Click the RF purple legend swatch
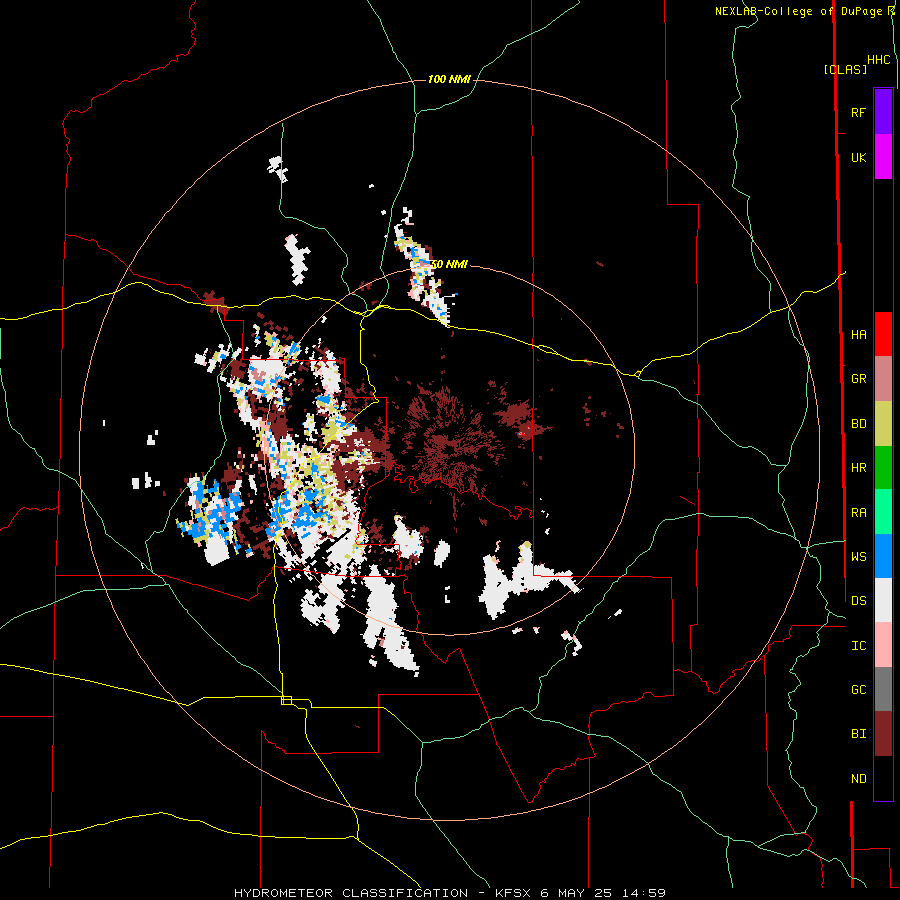Screen dimensions: 900x900 tap(883, 112)
